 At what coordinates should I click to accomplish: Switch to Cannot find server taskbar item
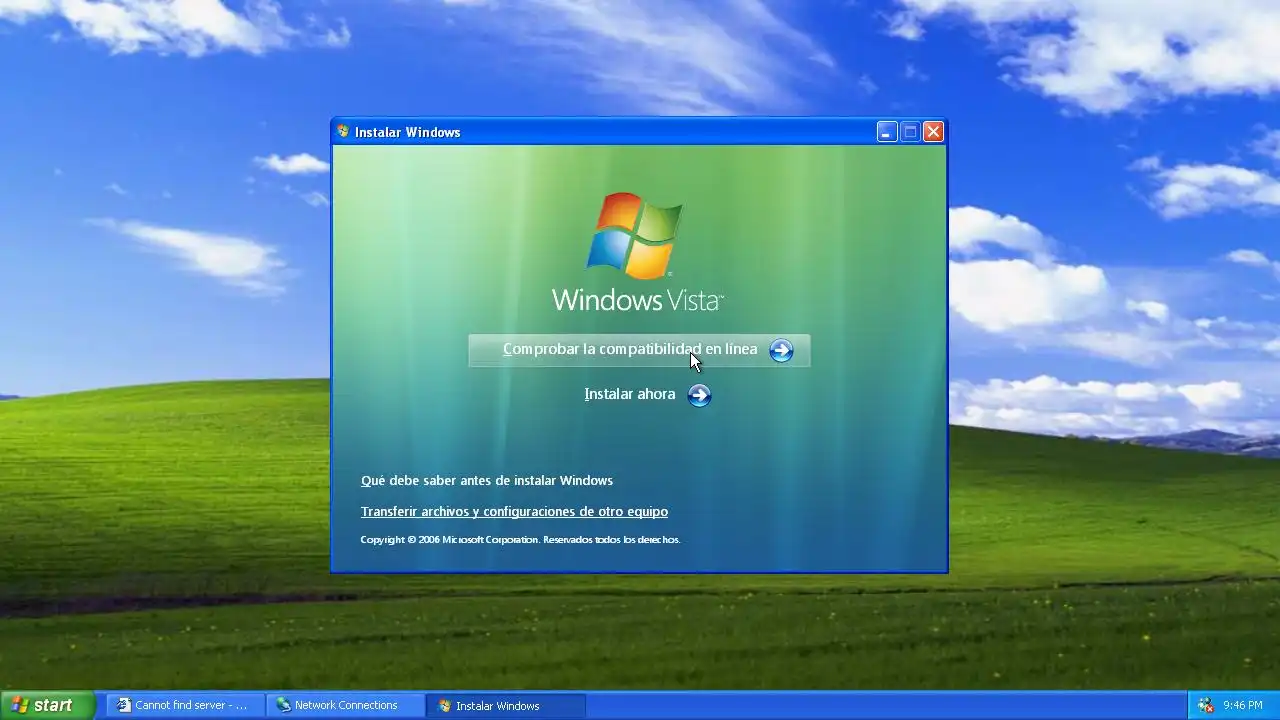186,705
